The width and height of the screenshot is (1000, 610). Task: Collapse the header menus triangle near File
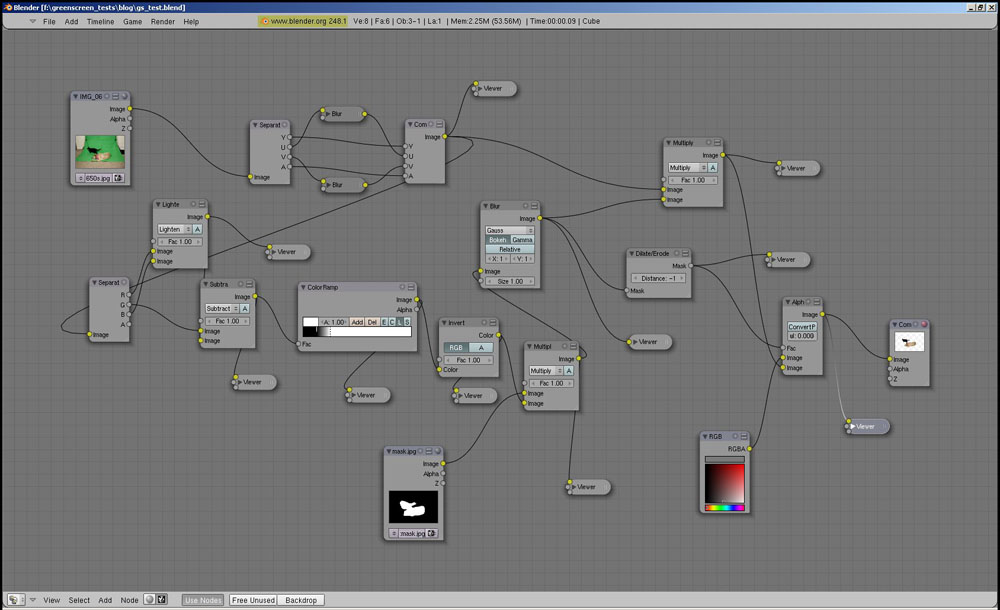click(33, 21)
